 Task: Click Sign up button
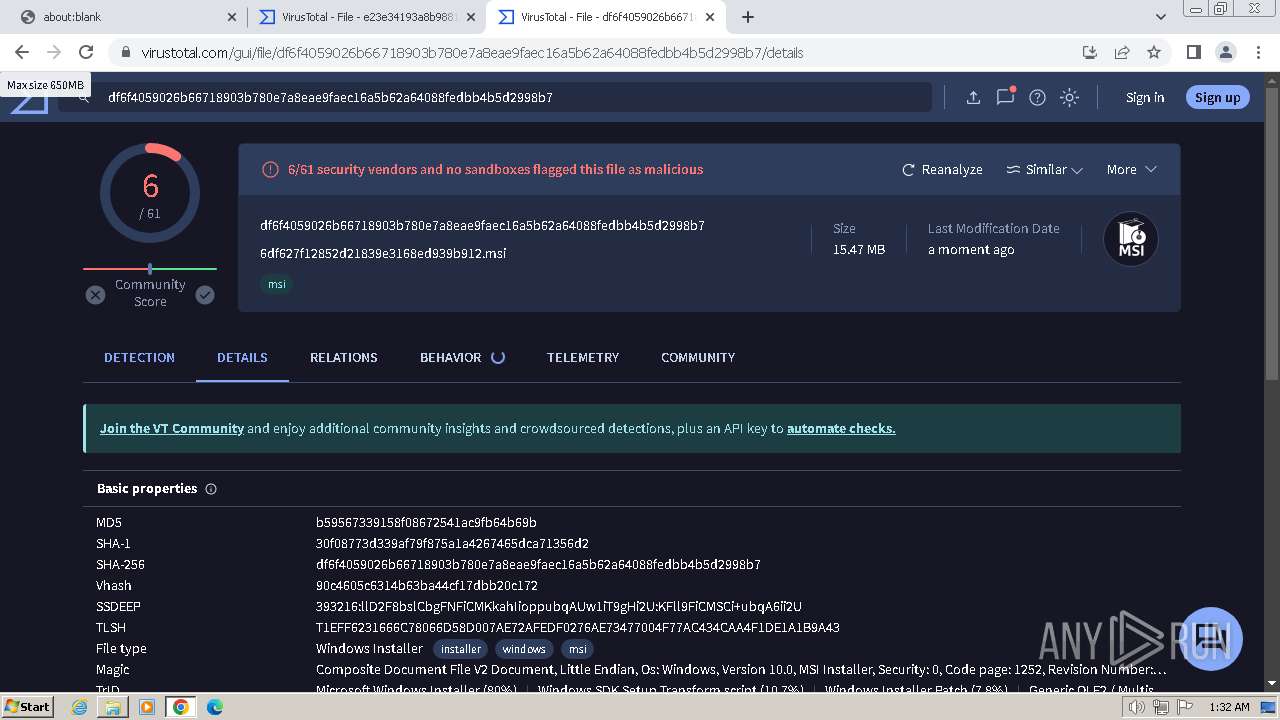tap(1217, 97)
